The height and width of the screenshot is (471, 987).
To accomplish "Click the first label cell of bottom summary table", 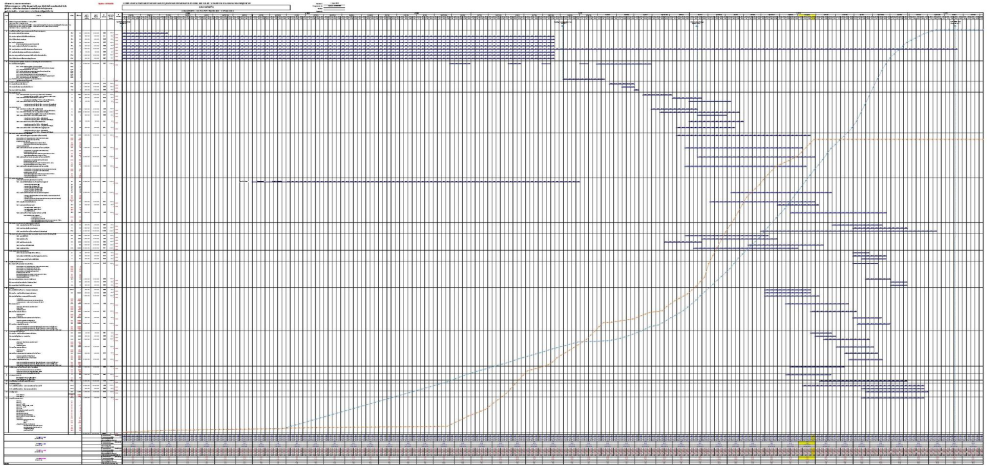I will click(x=41, y=438).
